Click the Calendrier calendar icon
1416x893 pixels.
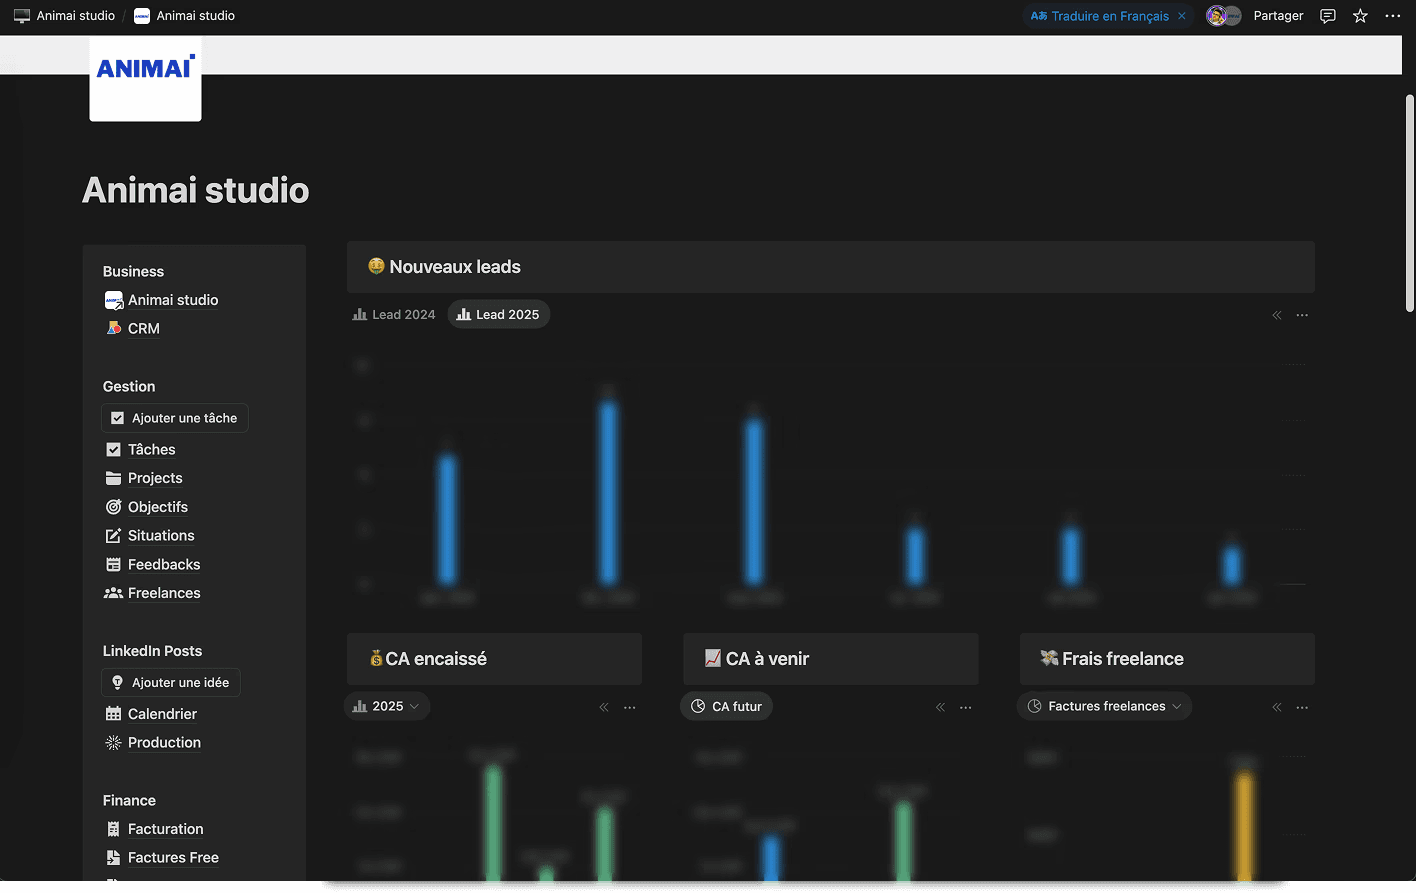pos(114,714)
